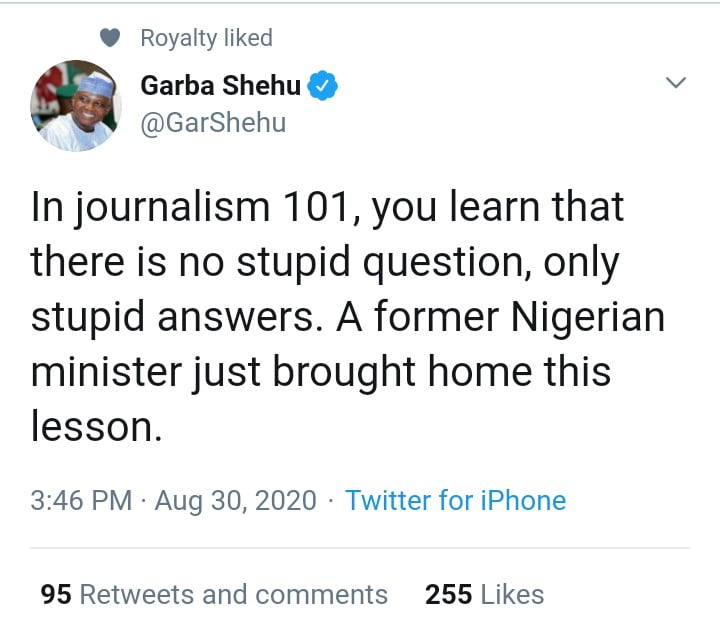Expand the tweet options chevron

677,84
